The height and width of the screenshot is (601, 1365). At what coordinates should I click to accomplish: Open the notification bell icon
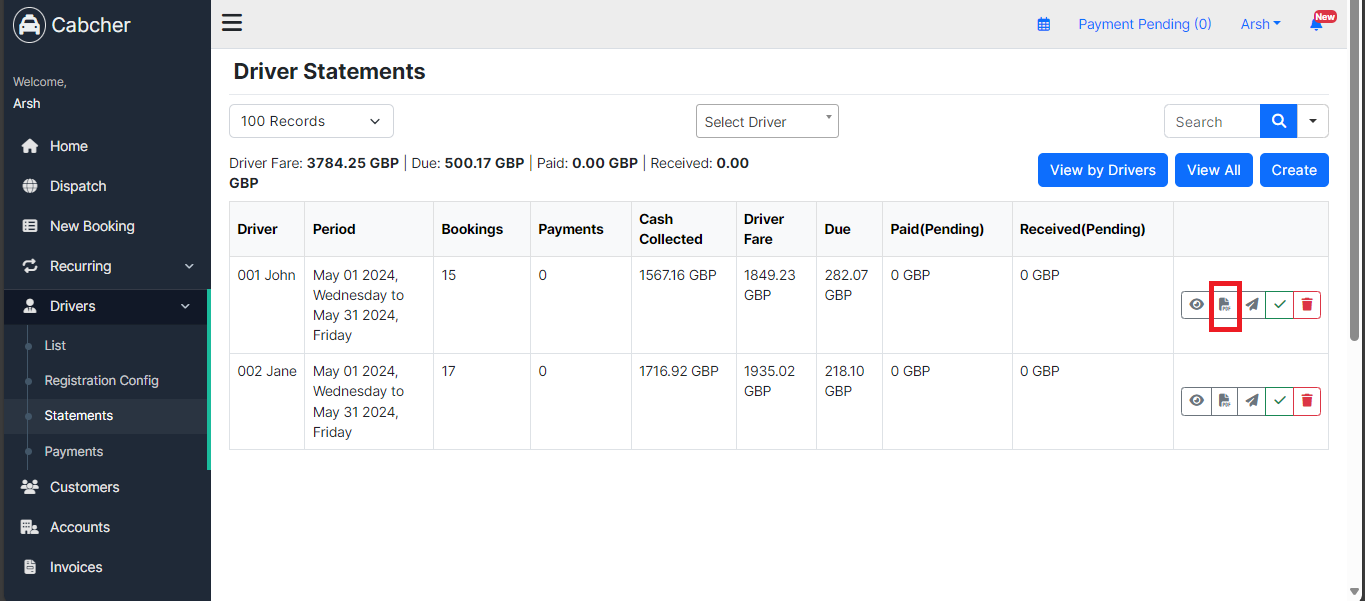click(1316, 24)
